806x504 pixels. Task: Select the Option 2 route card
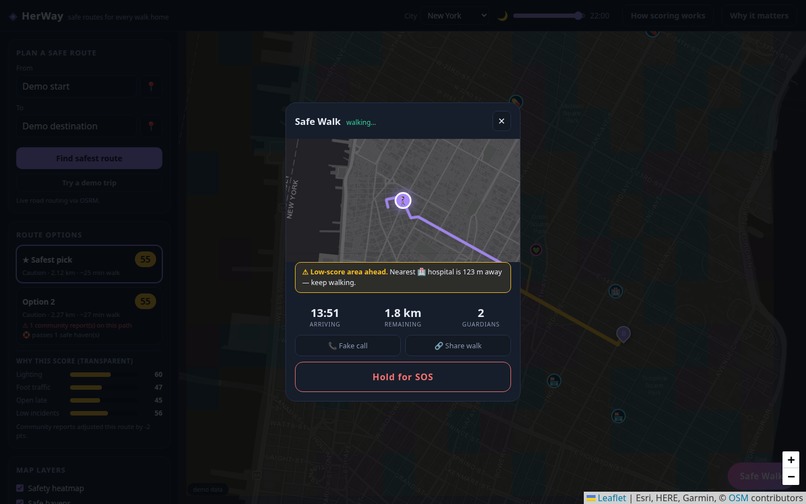click(x=89, y=317)
